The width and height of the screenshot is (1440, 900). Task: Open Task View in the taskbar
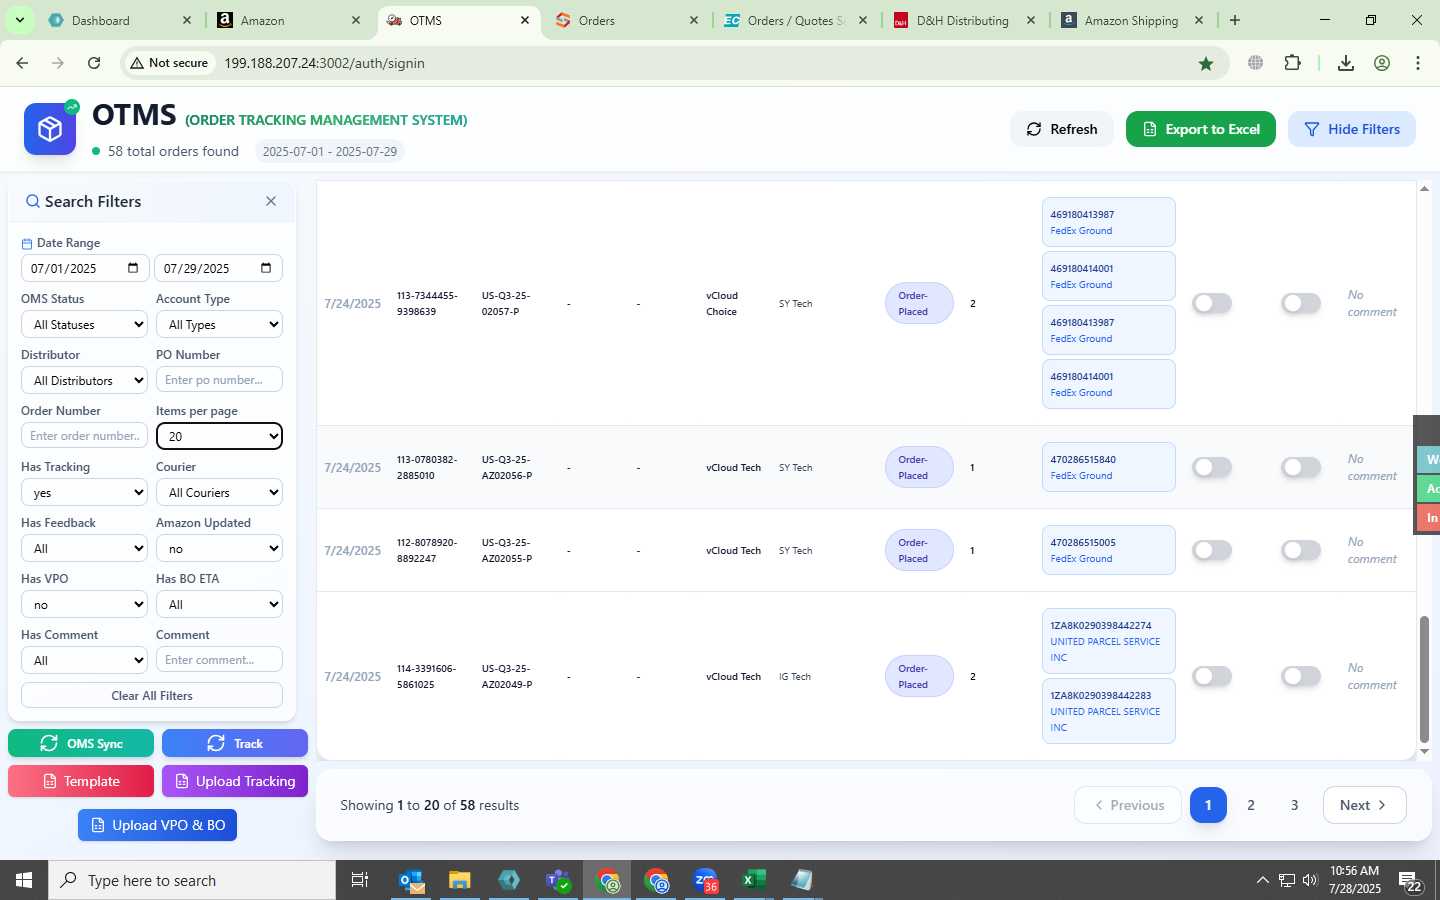tap(360, 880)
